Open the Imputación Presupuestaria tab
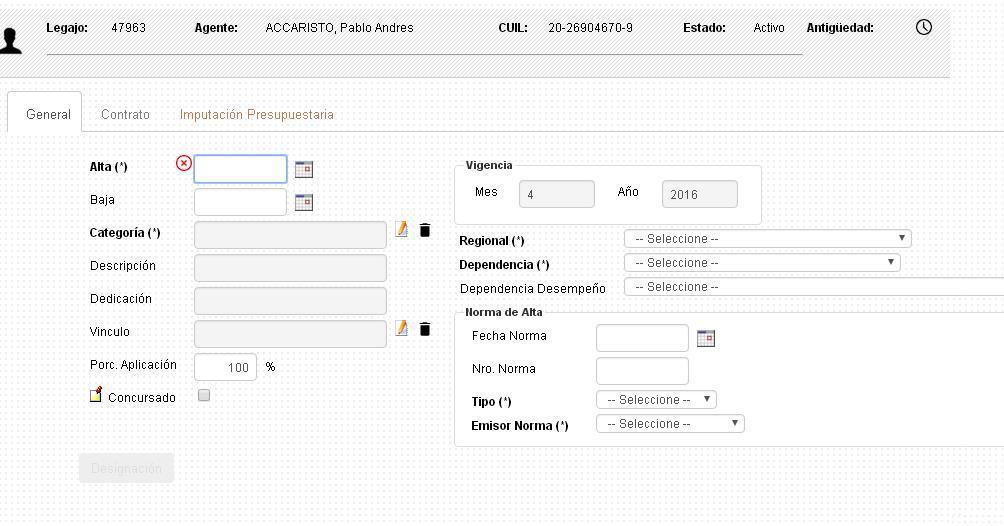This screenshot has width=1004, height=526. (257, 115)
